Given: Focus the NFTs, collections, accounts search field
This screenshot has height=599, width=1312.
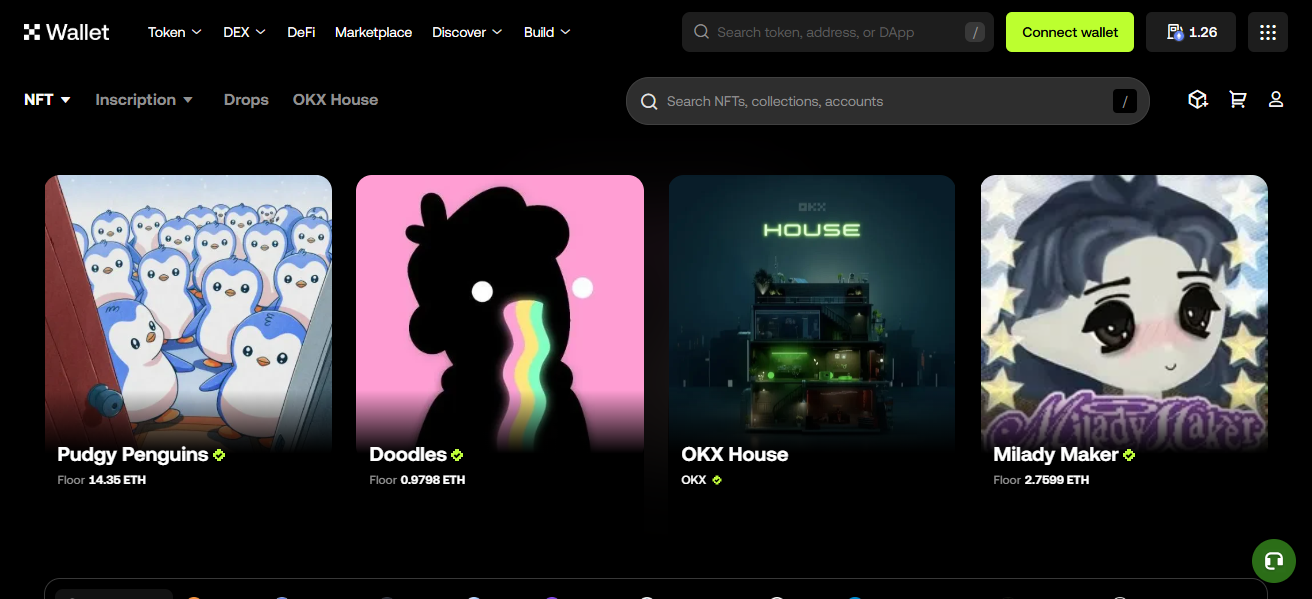Looking at the screenshot, I should tap(888, 101).
